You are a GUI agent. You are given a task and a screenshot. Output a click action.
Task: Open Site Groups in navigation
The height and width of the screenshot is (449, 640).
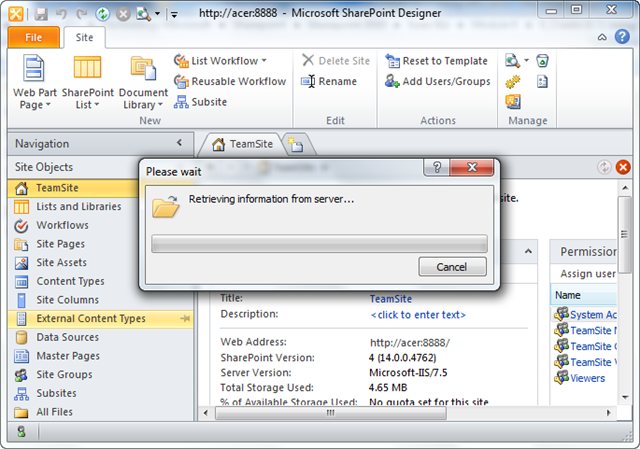[x=100, y=375]
